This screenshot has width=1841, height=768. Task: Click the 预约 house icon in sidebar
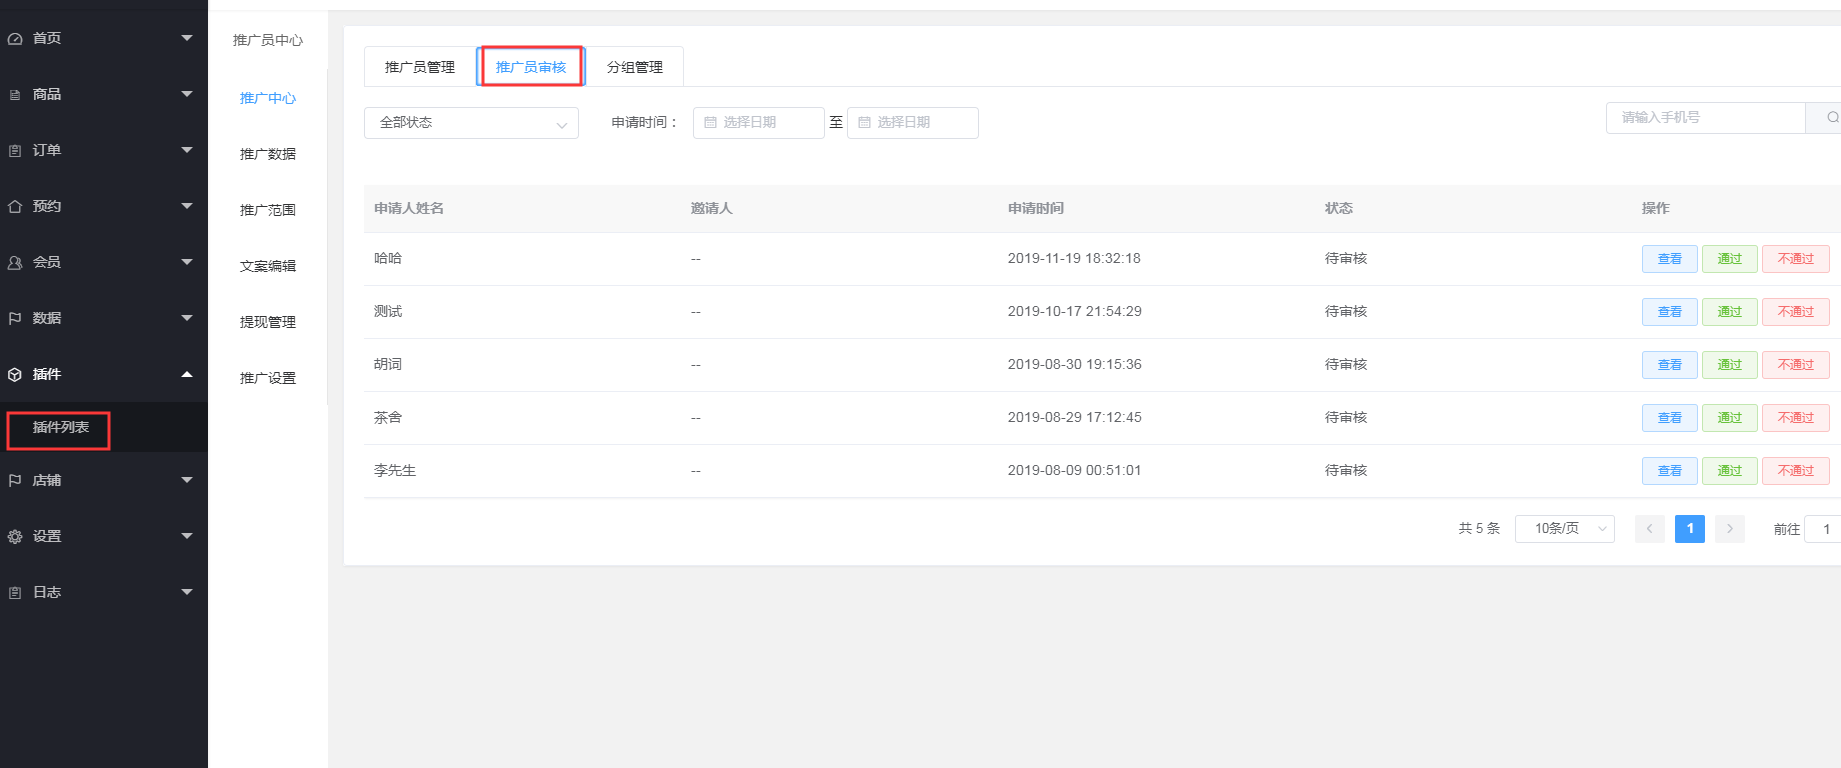pos(15,207)
